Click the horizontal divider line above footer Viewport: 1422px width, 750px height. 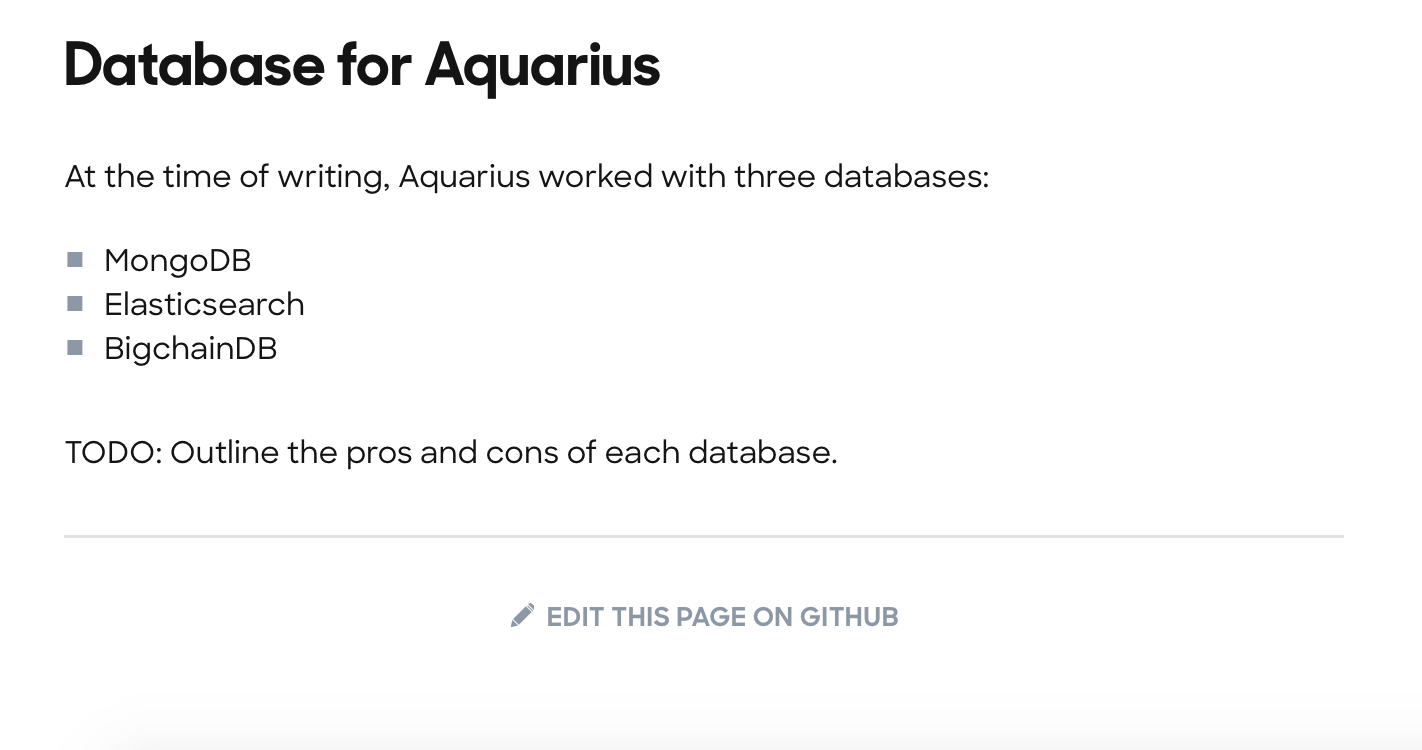point(704,537)
